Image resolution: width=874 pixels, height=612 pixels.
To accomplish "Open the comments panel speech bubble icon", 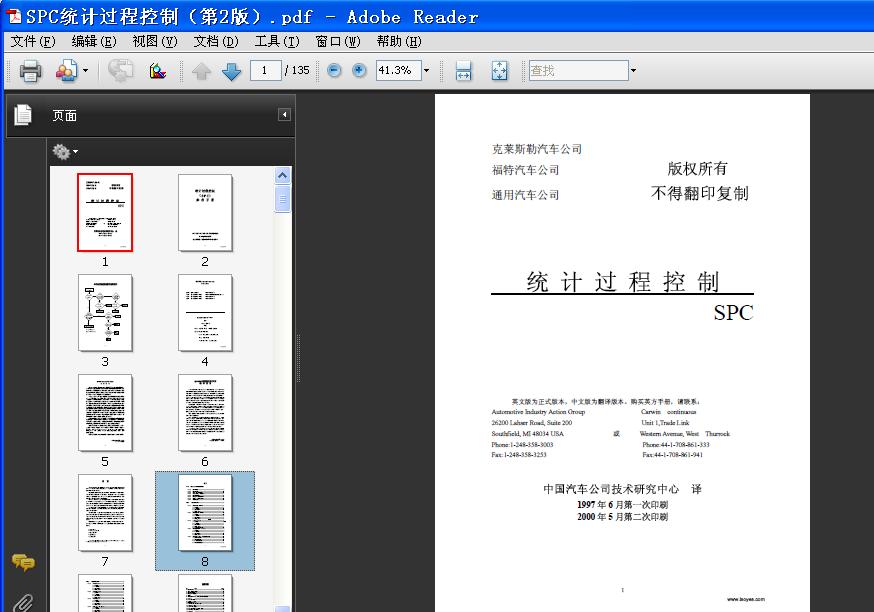I will 23,562.
